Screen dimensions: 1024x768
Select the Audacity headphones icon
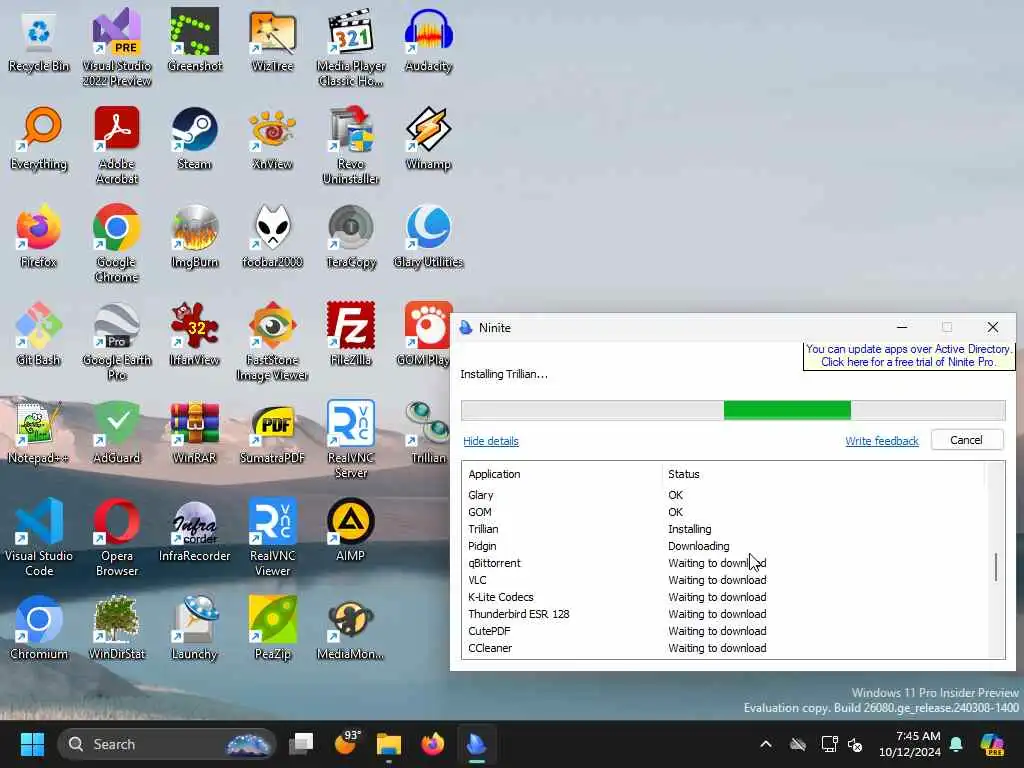428,40
